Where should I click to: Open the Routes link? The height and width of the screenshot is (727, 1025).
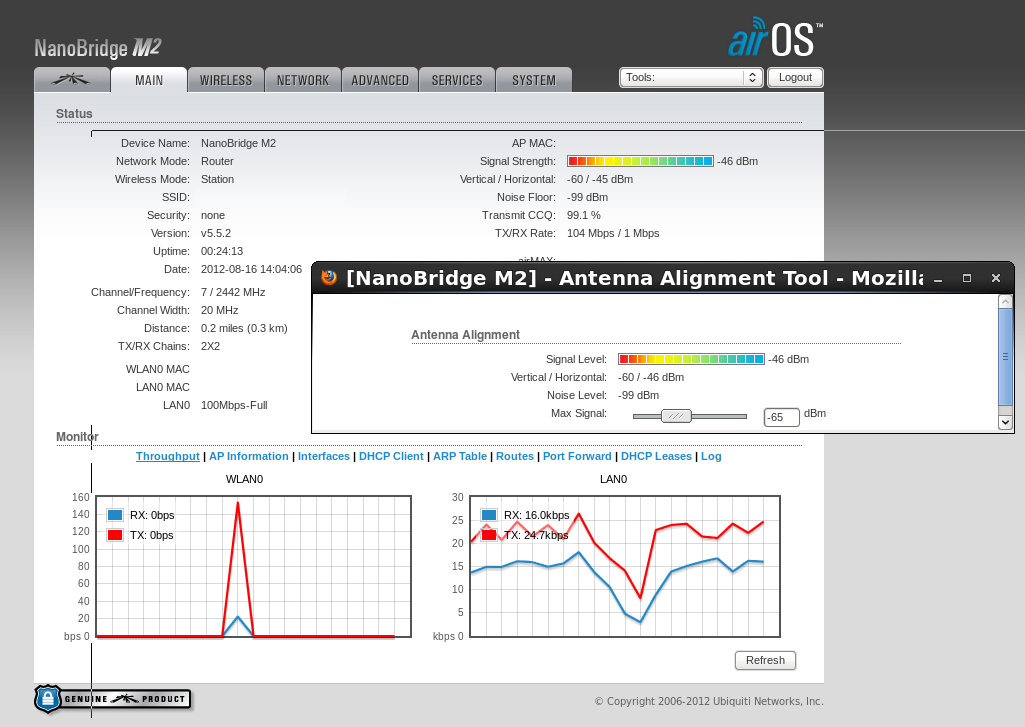coord(514,456)
